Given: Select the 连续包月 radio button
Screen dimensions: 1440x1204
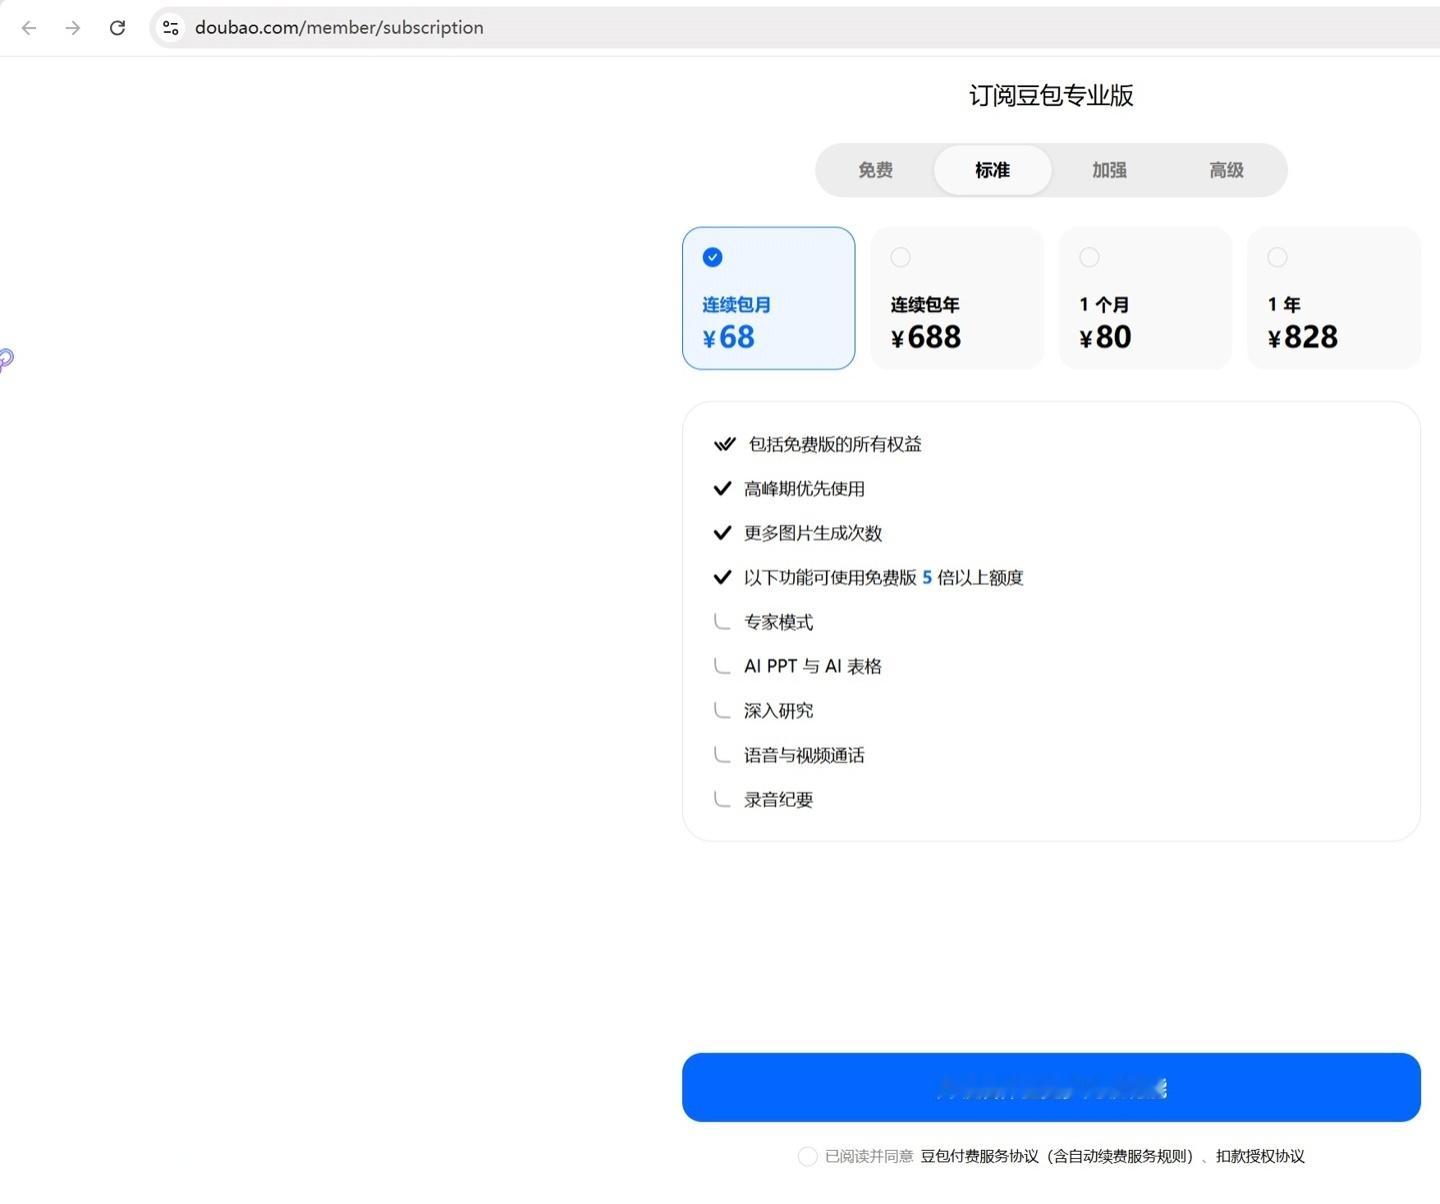Looking at the screenshot, I should pyautogui.click(x=712, y=258).
